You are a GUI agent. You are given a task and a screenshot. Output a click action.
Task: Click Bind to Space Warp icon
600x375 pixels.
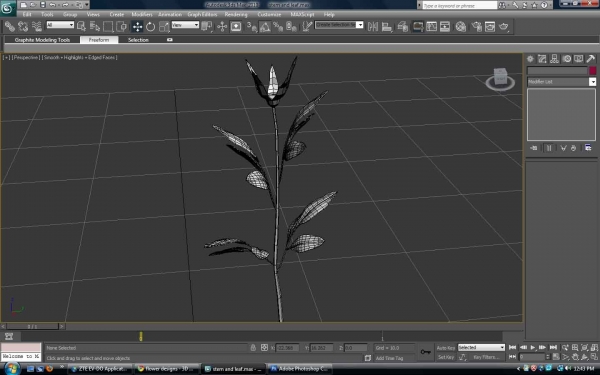point(37,26)
